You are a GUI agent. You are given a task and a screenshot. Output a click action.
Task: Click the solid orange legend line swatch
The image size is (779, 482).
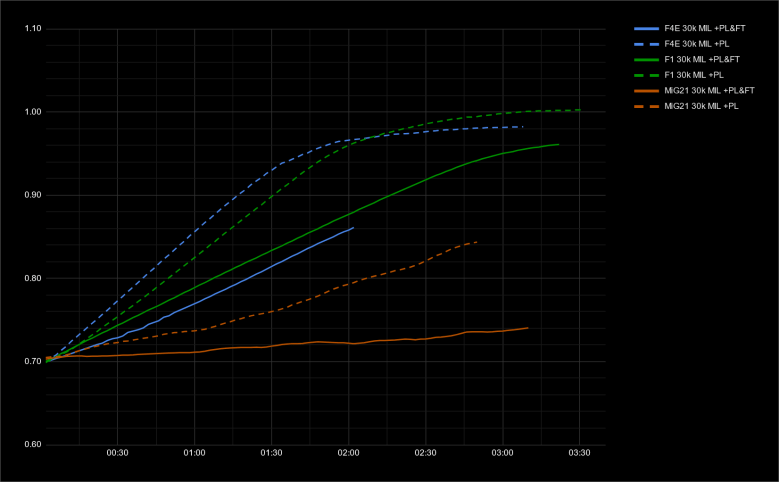pyautogui.click(x=646, y=90)
